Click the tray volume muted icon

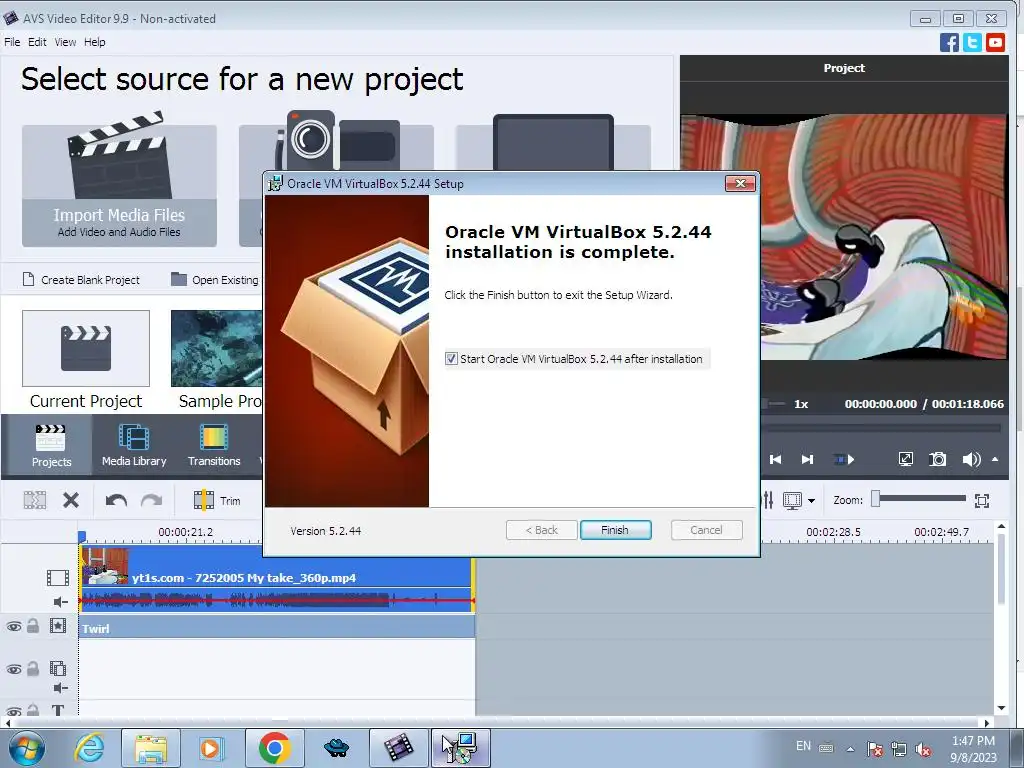point(923,749)
